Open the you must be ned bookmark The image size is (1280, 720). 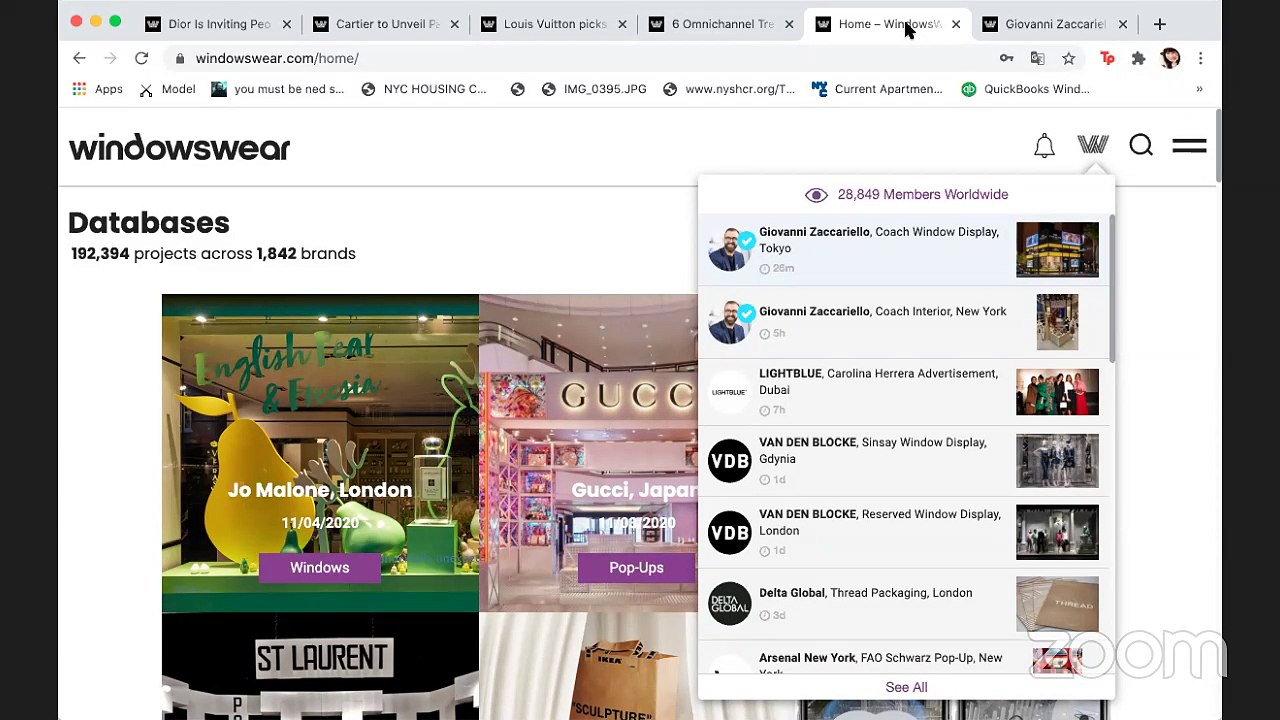[277, 89]
